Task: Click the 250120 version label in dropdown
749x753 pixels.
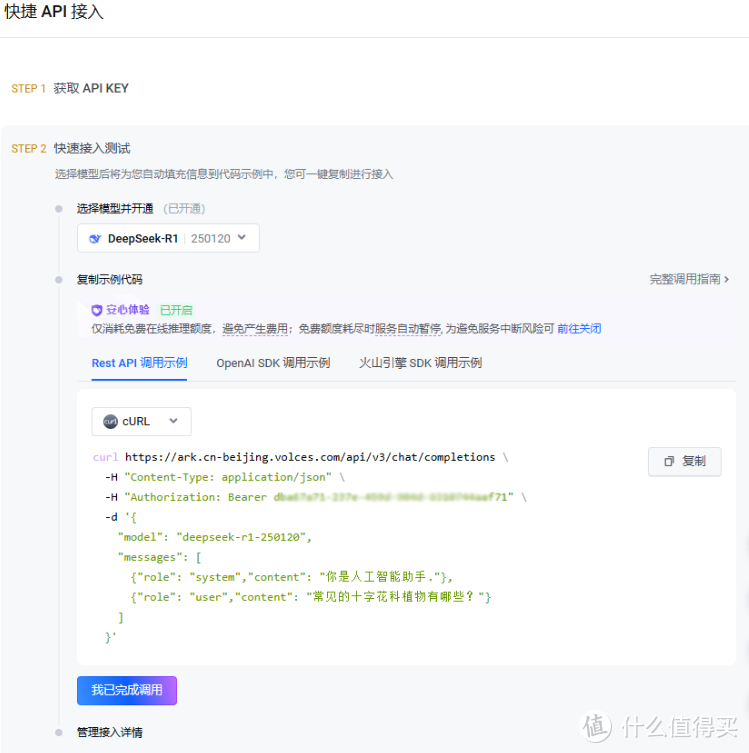Action: [211, 239]
